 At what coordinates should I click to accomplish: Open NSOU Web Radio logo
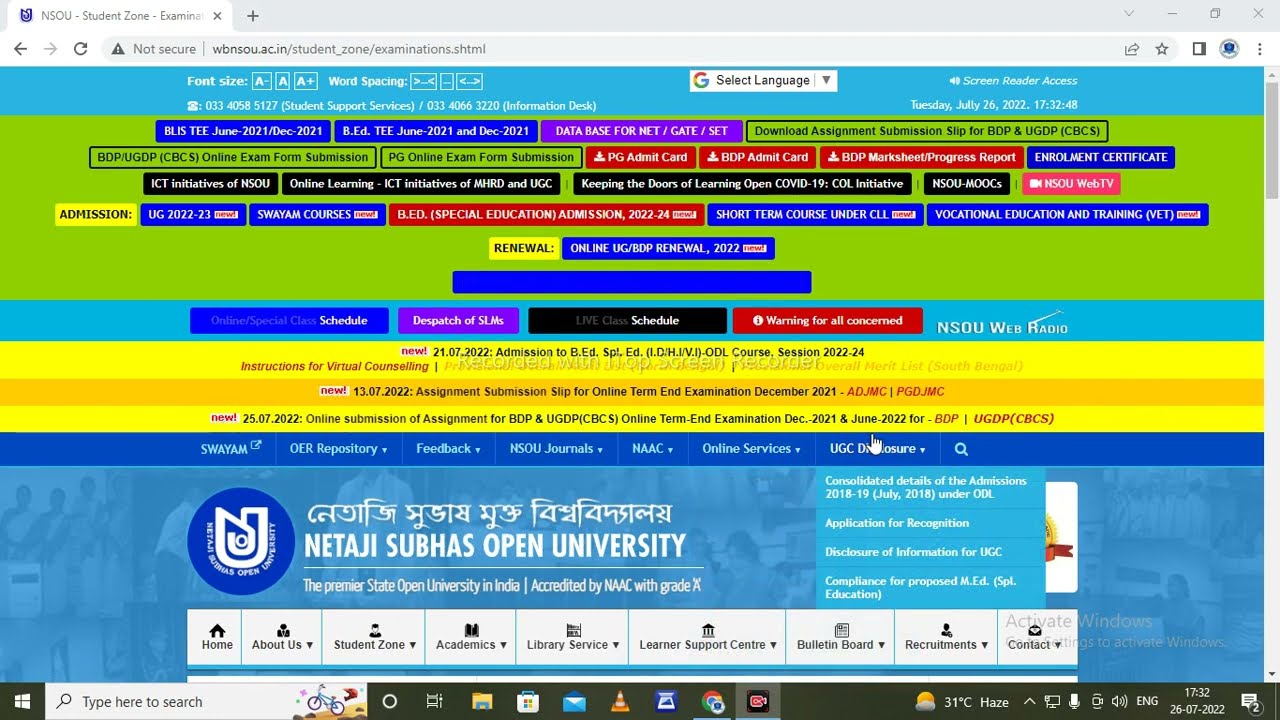click(x=1002, y=323)
